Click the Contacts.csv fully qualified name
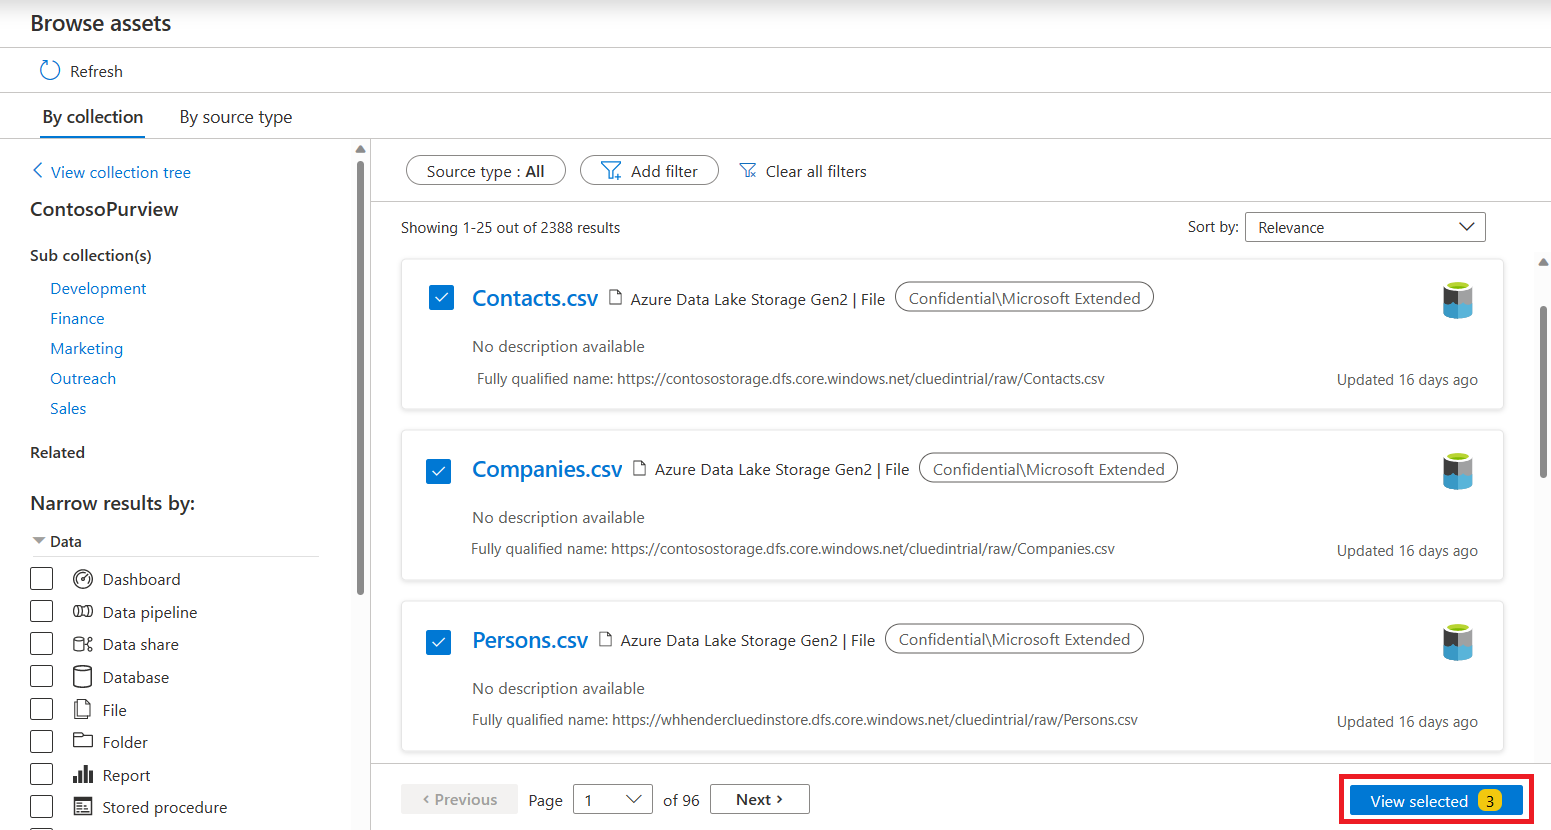Viewport: 1551px width, 830px height. point(791,379)
